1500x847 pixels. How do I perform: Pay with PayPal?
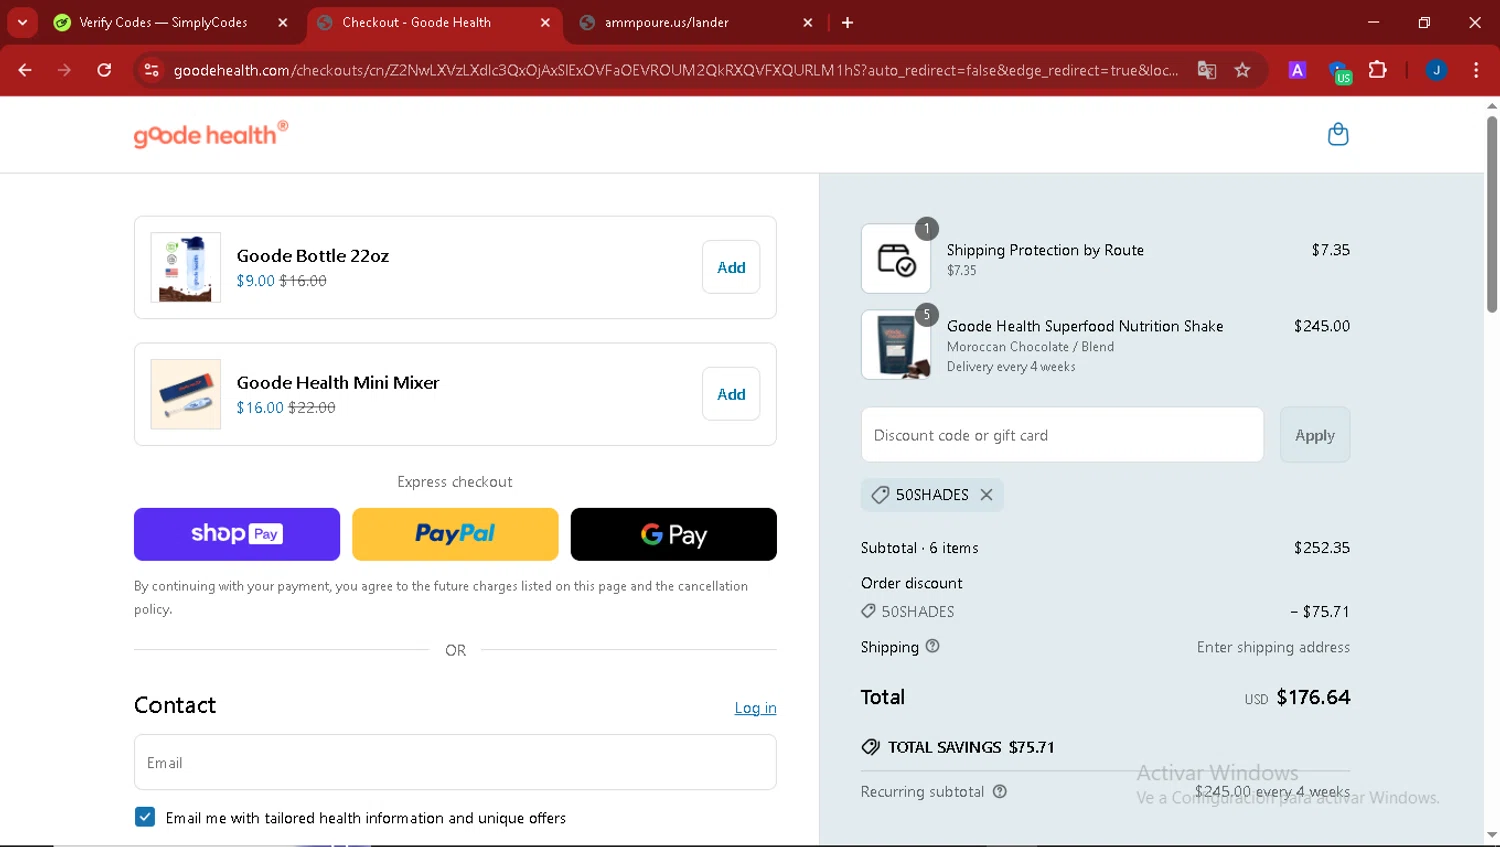(x=455, y=534)
